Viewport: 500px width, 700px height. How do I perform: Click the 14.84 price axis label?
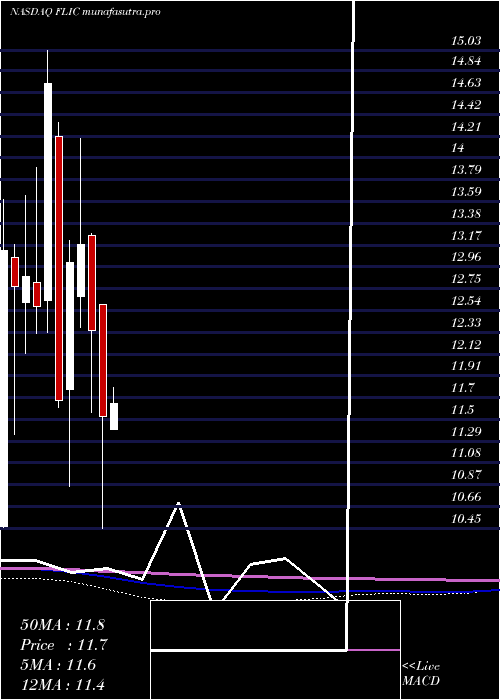(466, 61)
